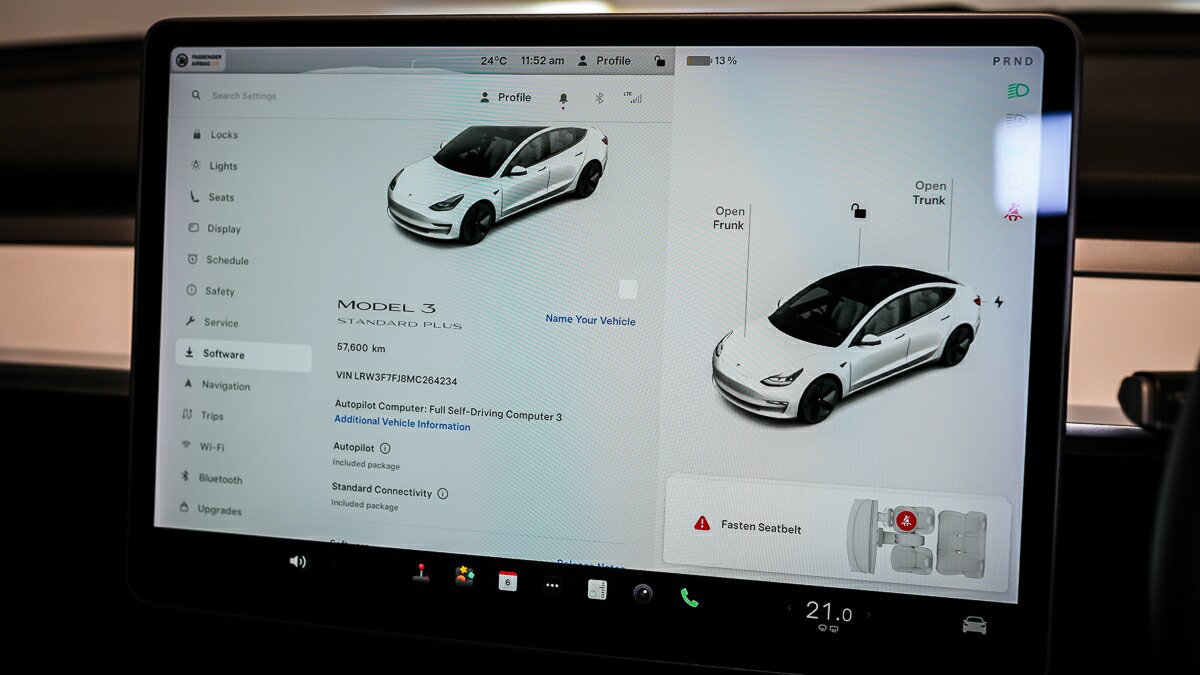Tap the 11:52 am clock

542,61
